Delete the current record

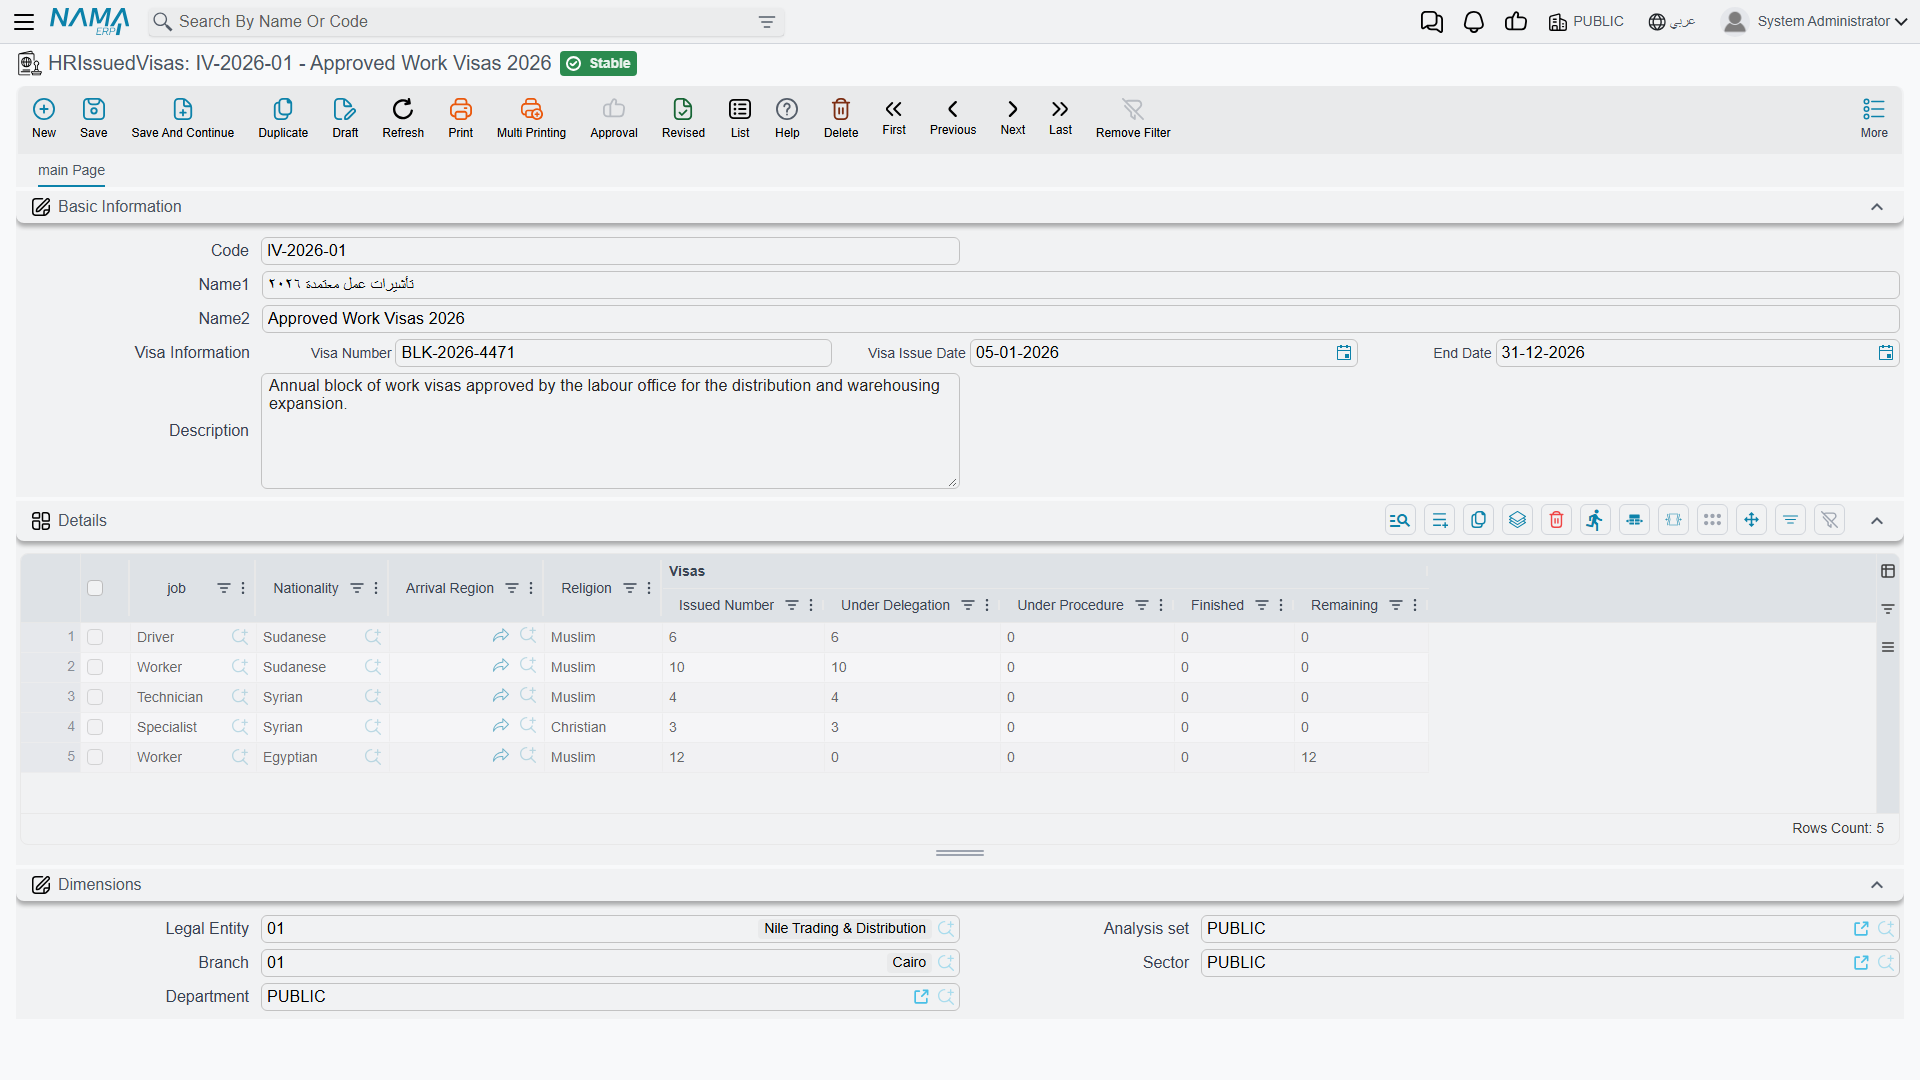[841, 118]
